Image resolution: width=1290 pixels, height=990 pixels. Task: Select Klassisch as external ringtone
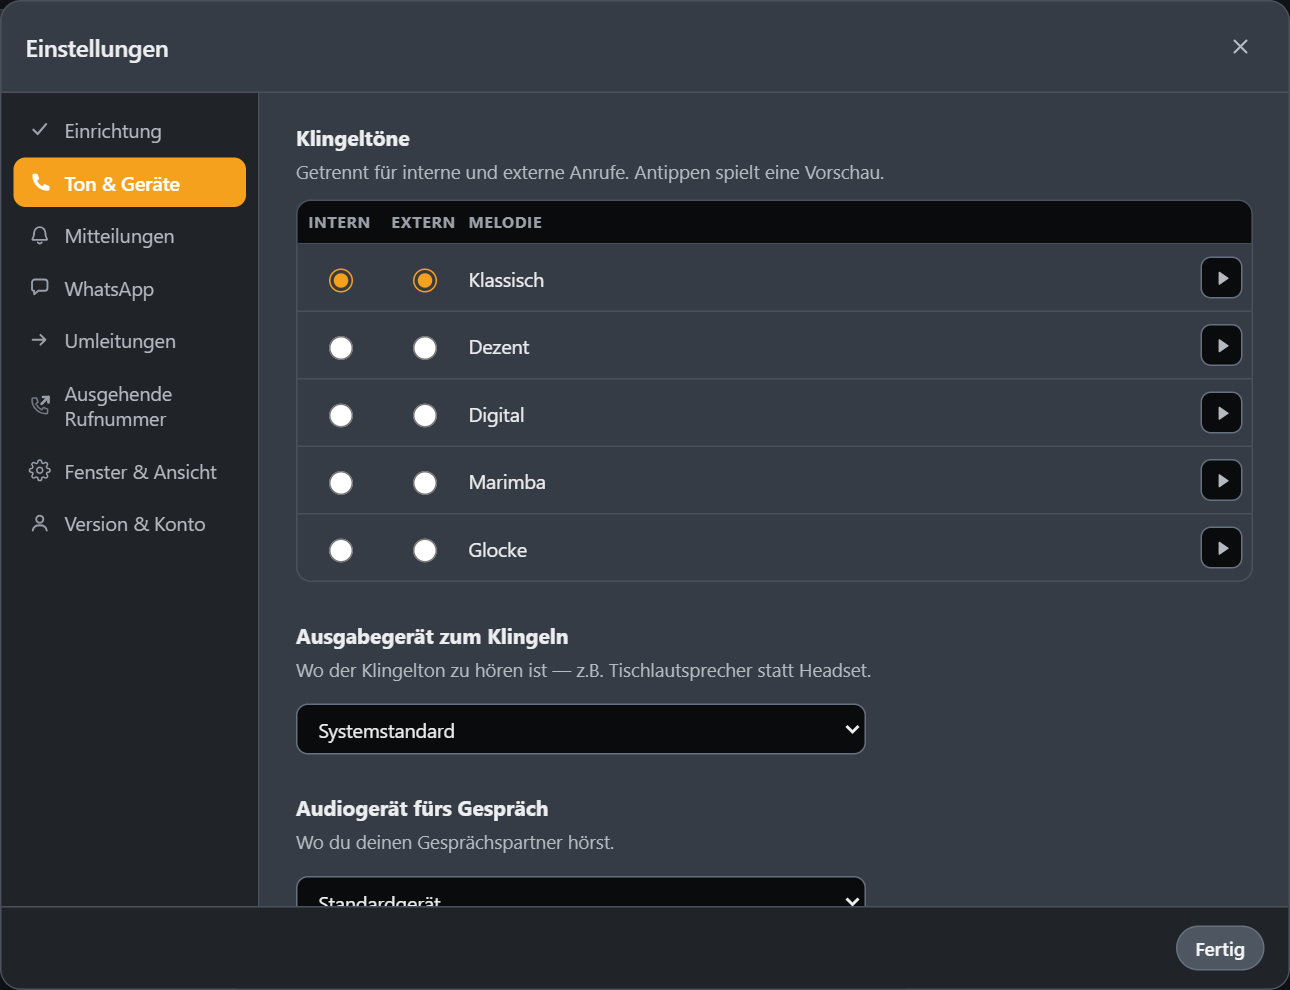425,280
